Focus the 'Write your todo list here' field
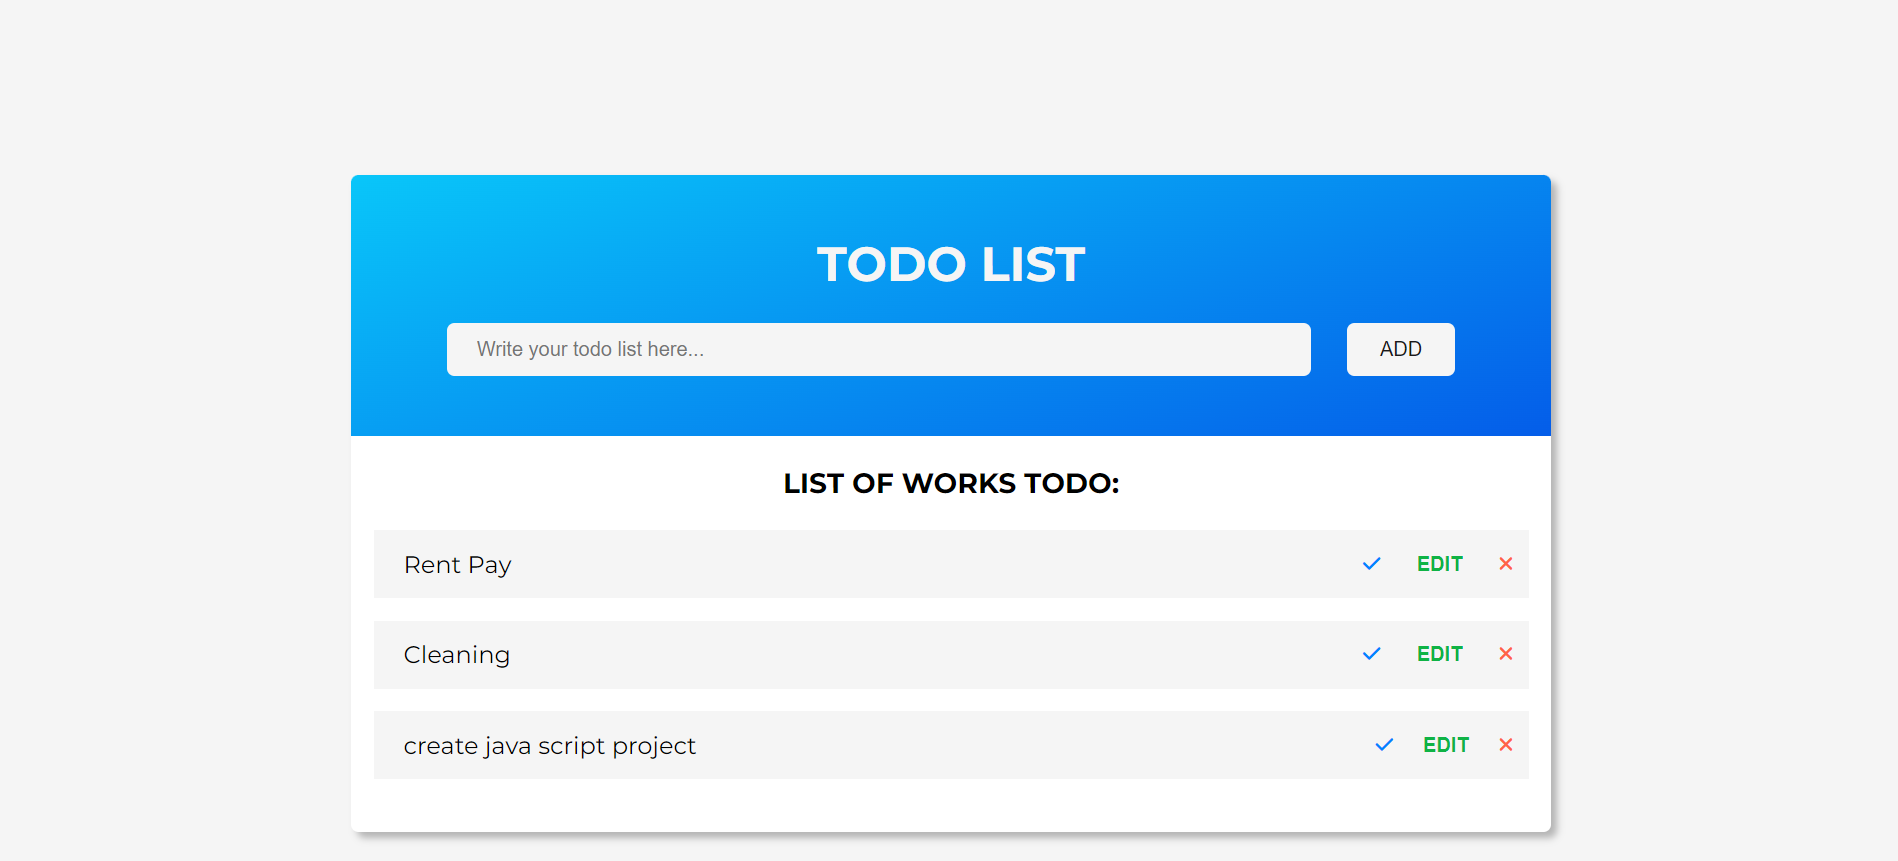 pos(878,349)
